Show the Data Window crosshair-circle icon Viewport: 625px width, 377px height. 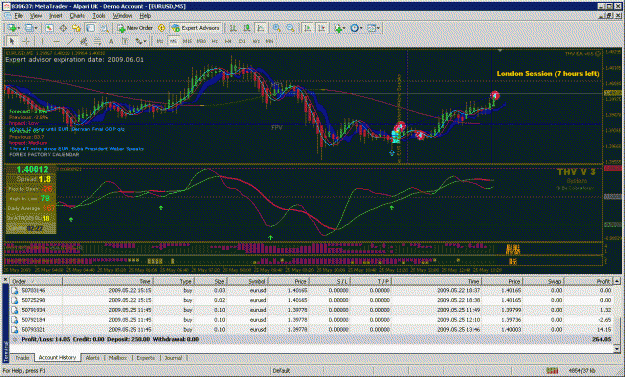pos(63,28)
